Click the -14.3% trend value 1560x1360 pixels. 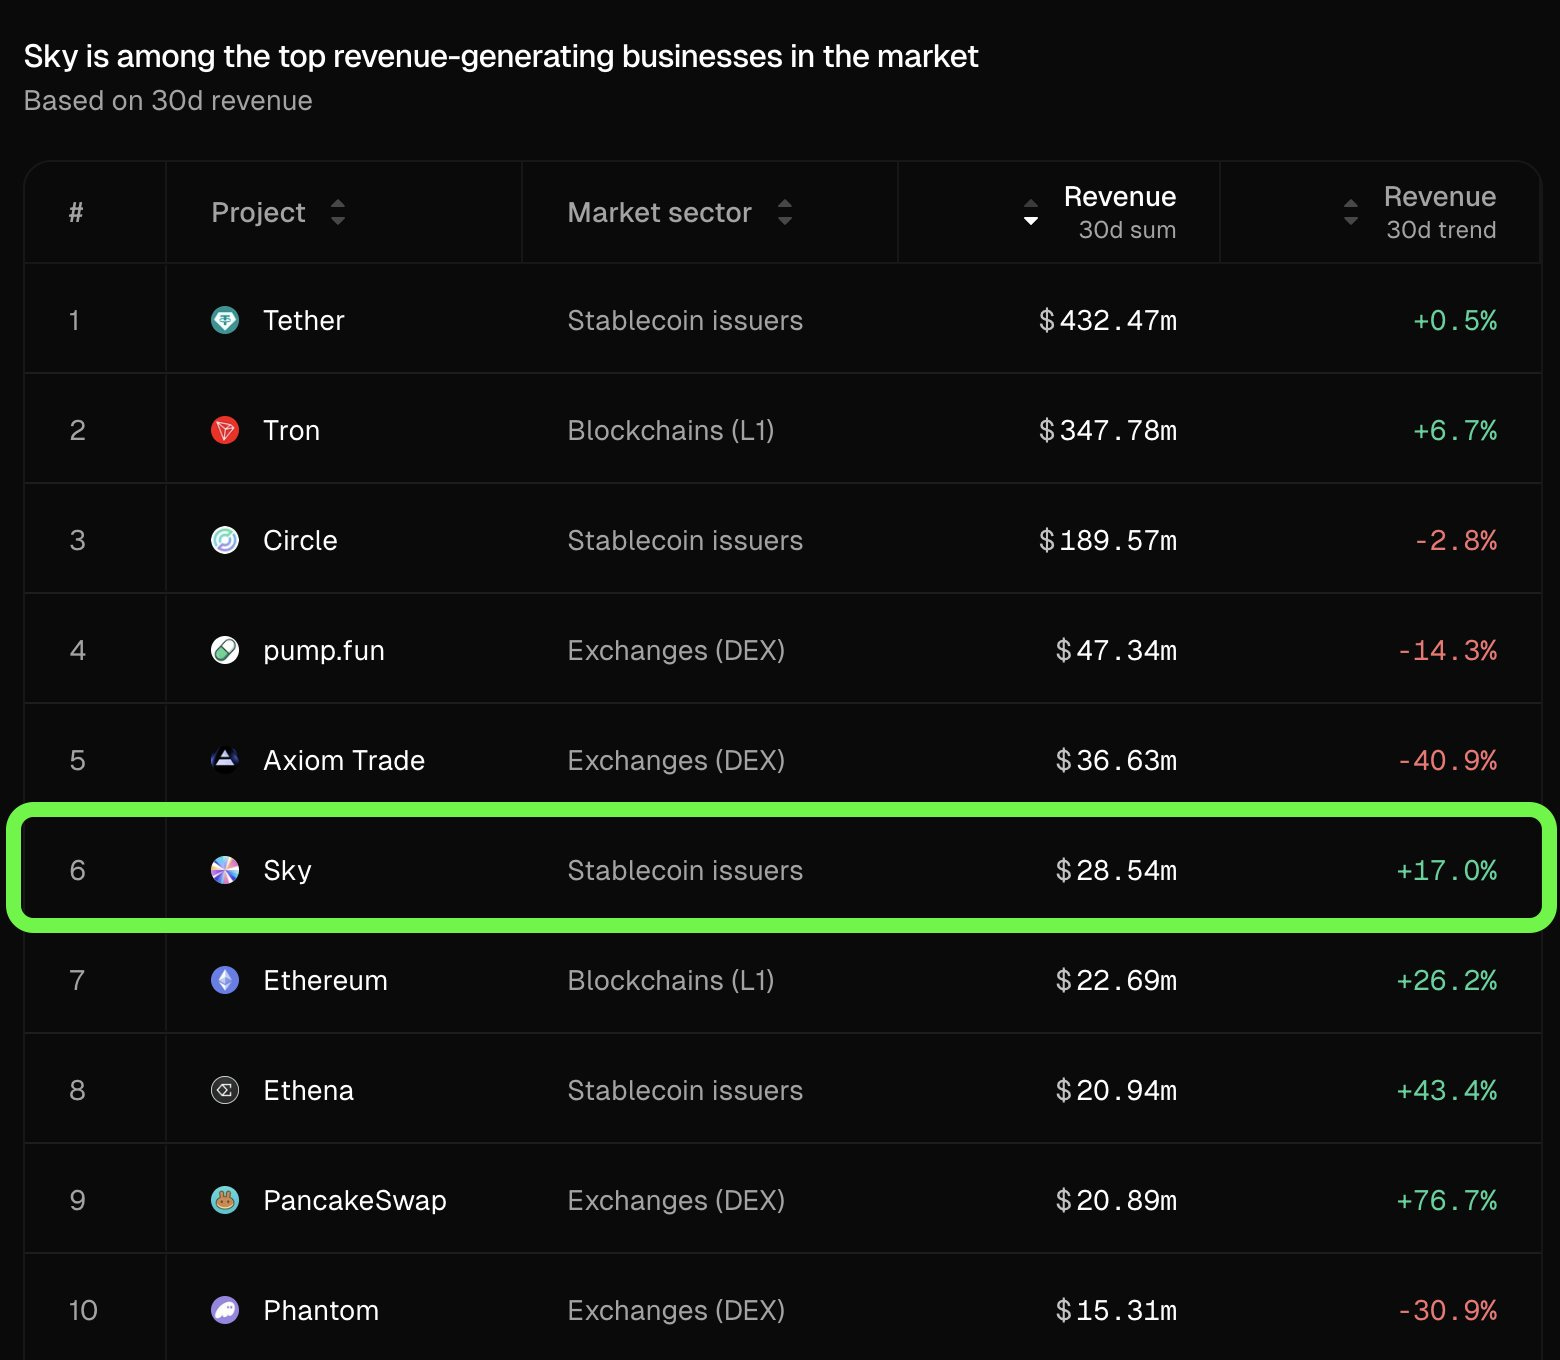point(1447,650)
